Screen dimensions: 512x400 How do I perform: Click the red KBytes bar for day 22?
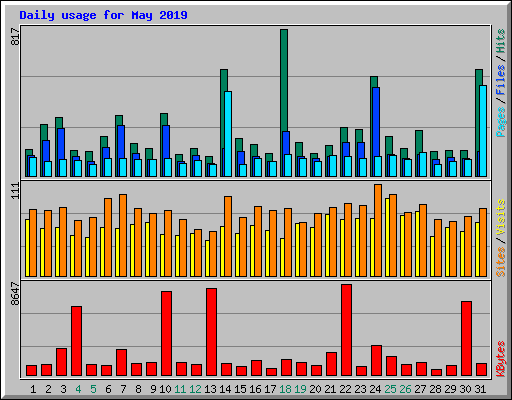[346, 330]
